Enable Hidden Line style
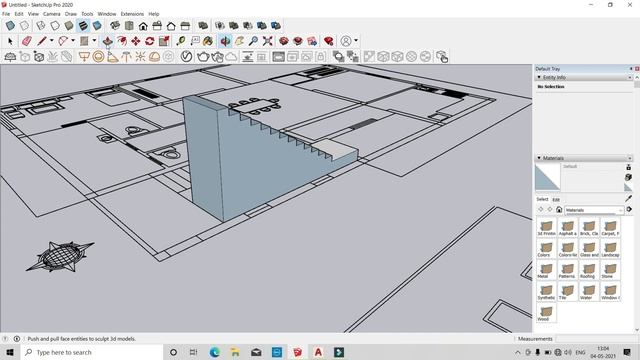 (x=55, y=26)
